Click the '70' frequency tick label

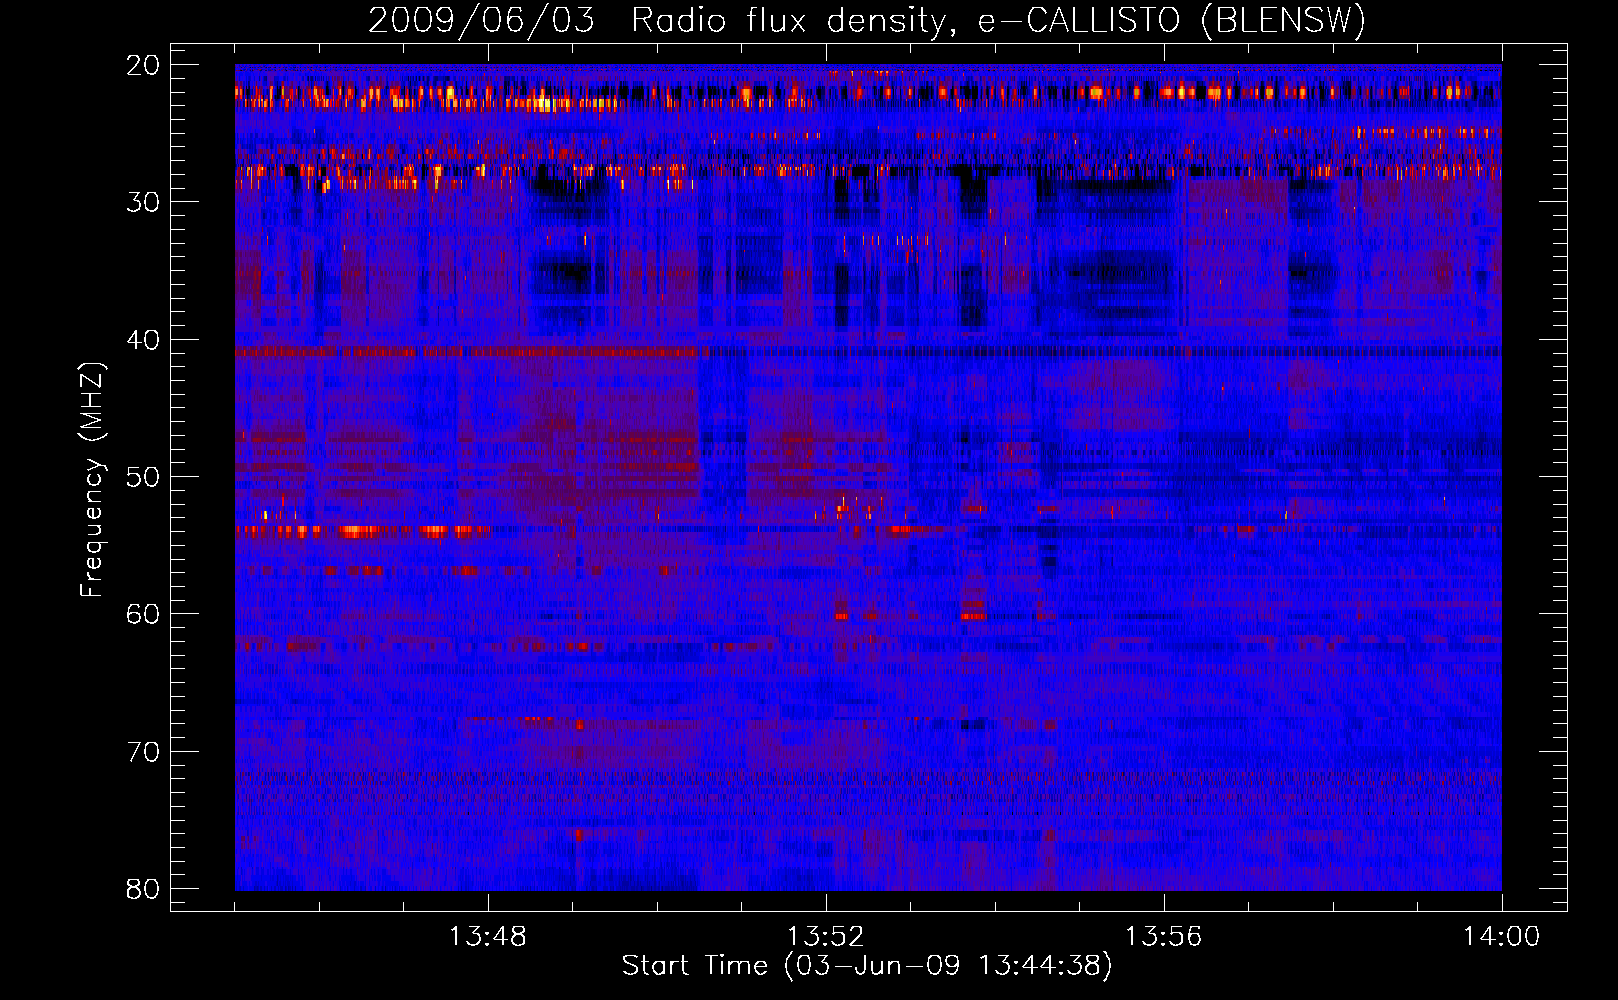click(143, 752)
